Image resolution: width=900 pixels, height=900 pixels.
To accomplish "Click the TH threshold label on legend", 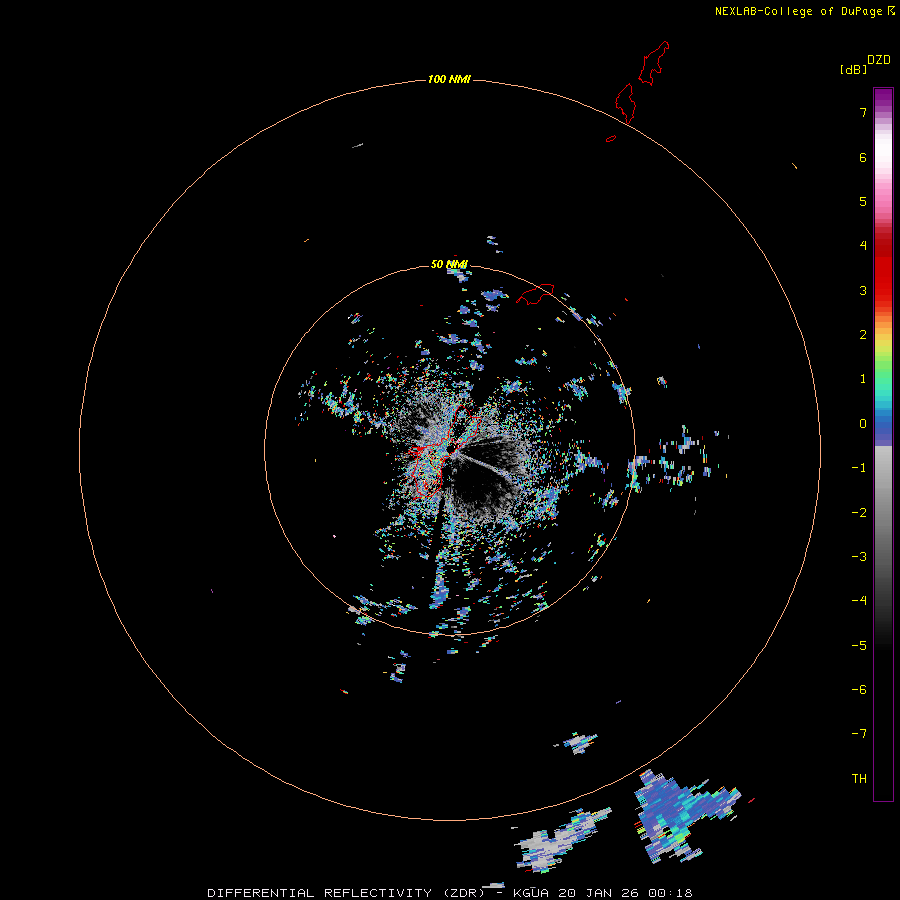I will 859,779.
